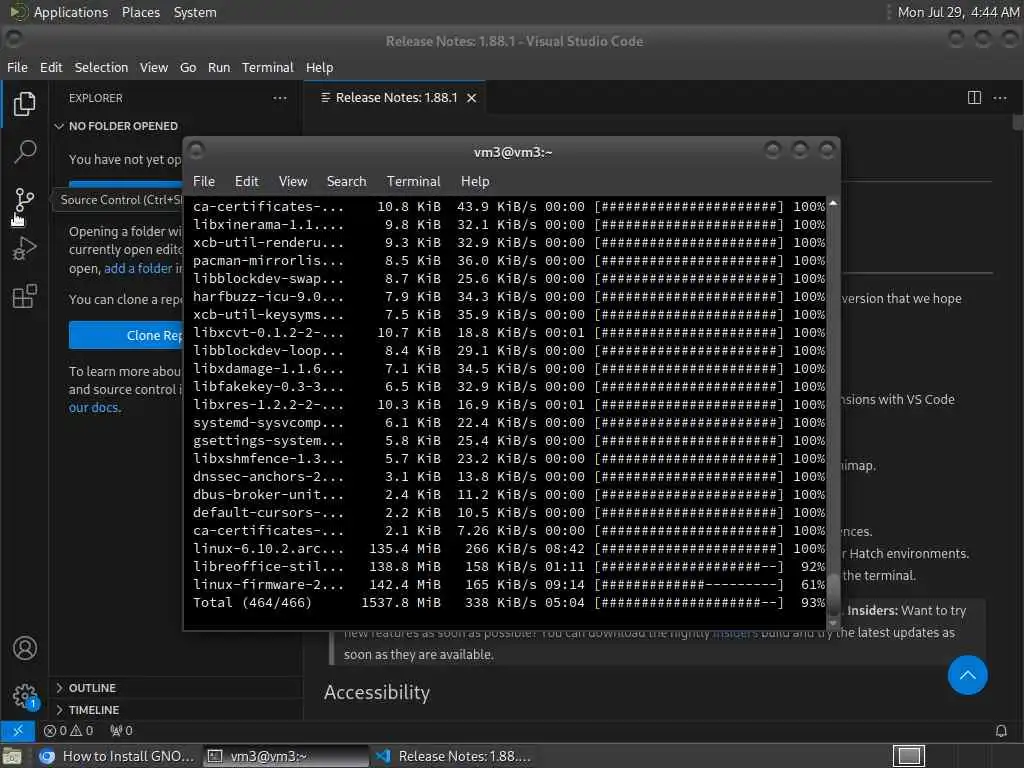This screenshot has height=768, width=1024.
Task: Open the Accounts menu icon
Action: [24, 648]
